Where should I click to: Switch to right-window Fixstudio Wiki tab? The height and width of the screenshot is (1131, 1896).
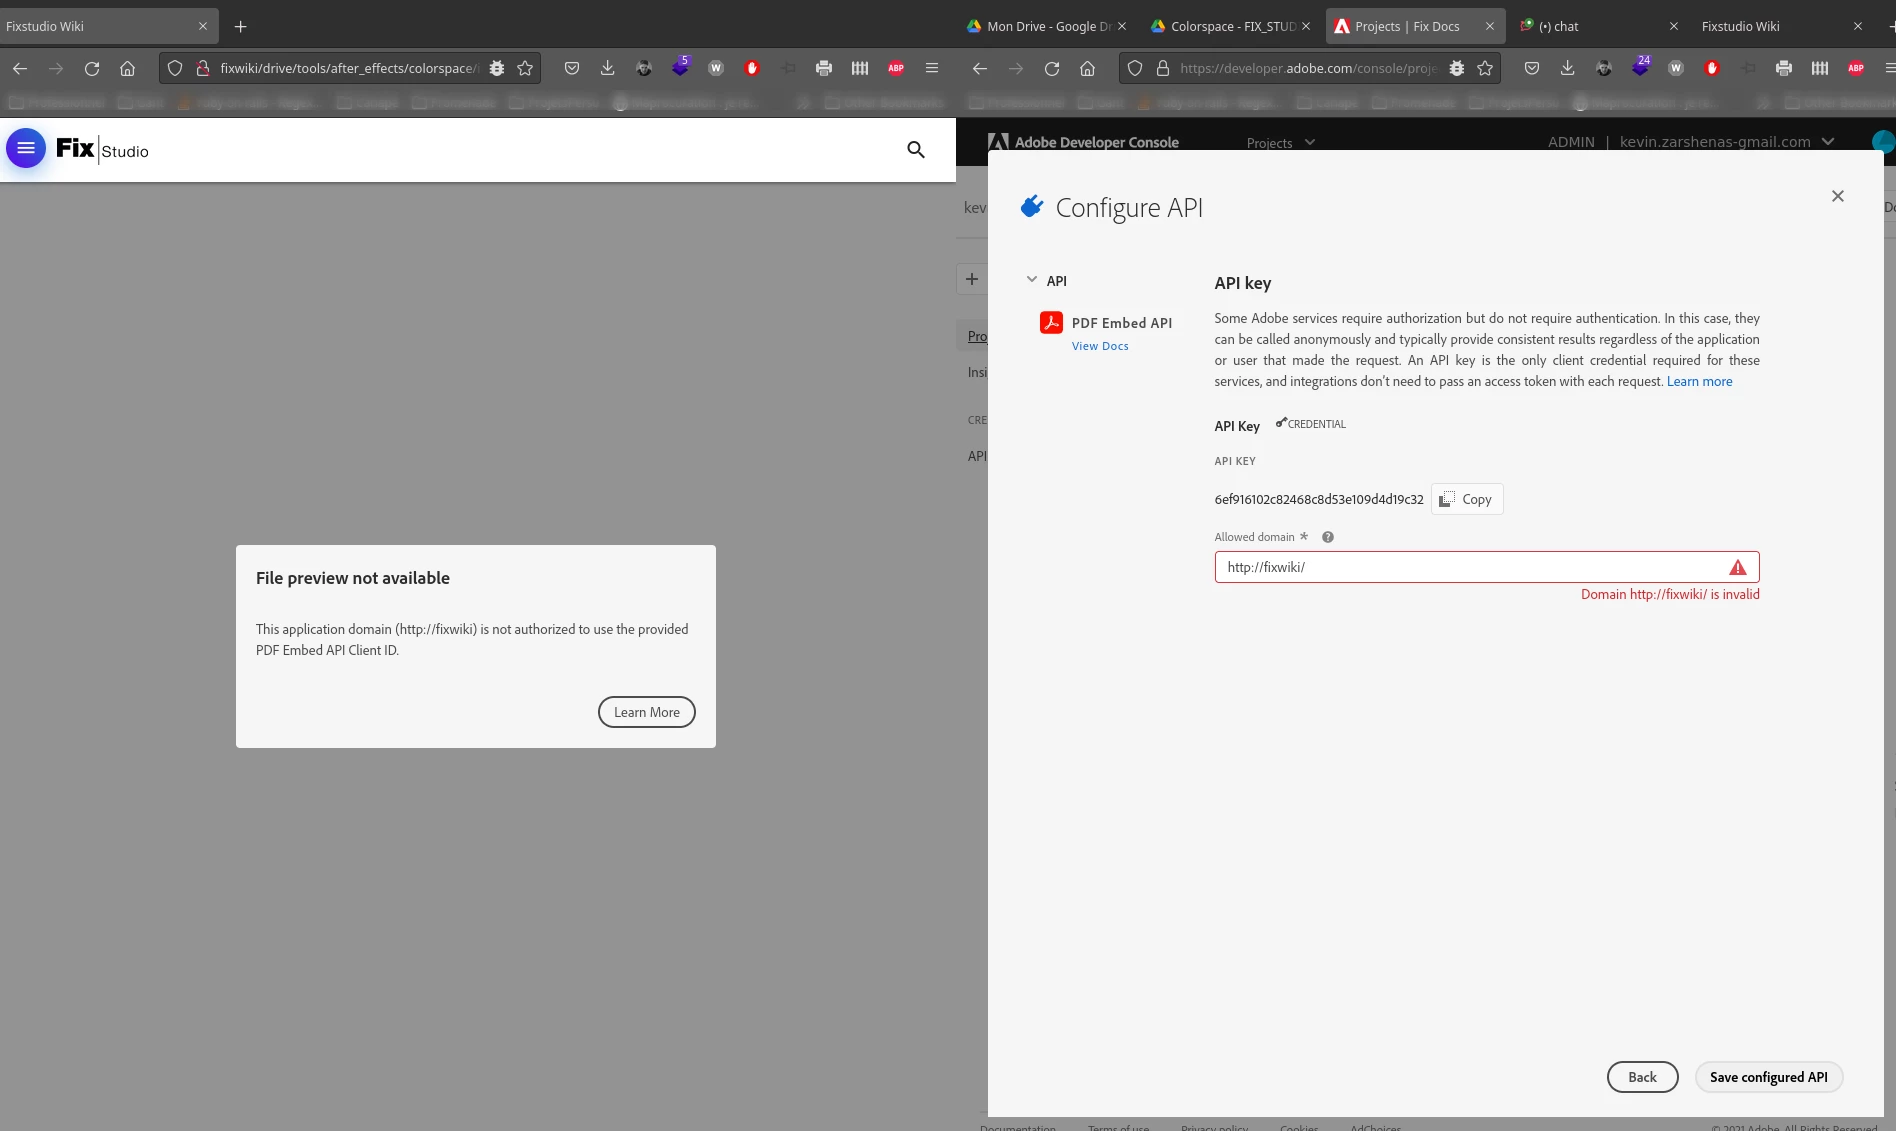(x=1782, y=26)
